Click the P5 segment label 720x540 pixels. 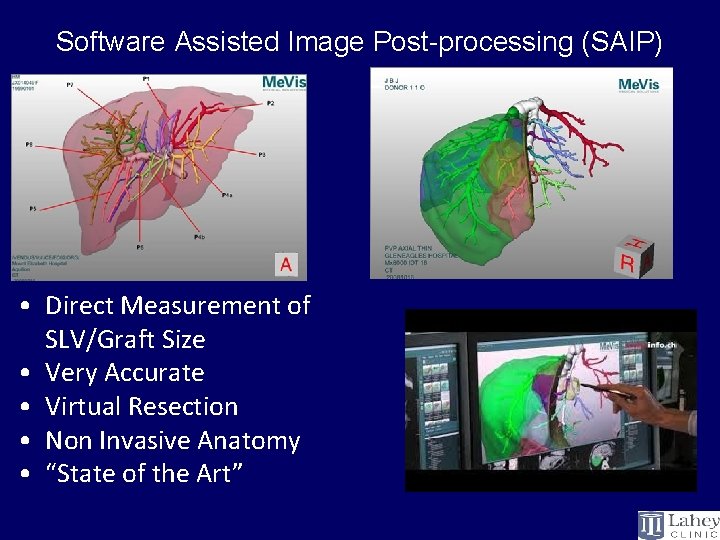pos(33,208)
